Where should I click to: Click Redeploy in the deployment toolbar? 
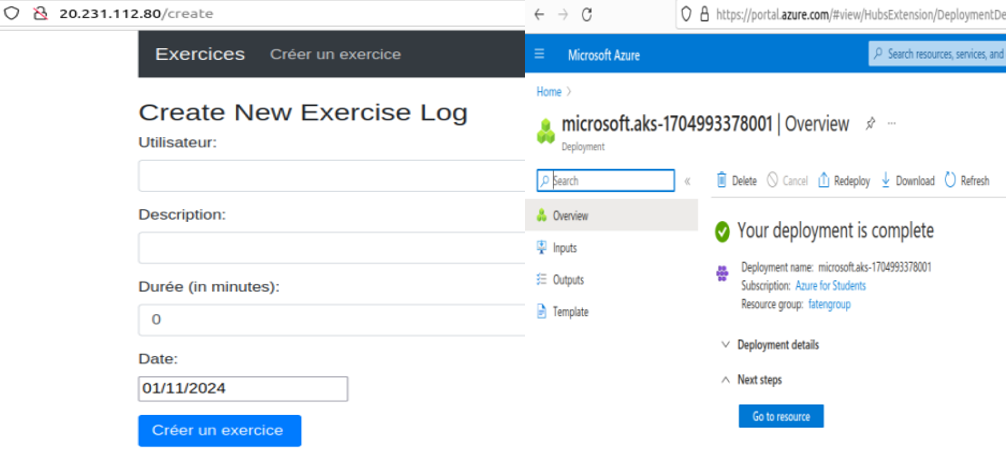pos(844,181)
